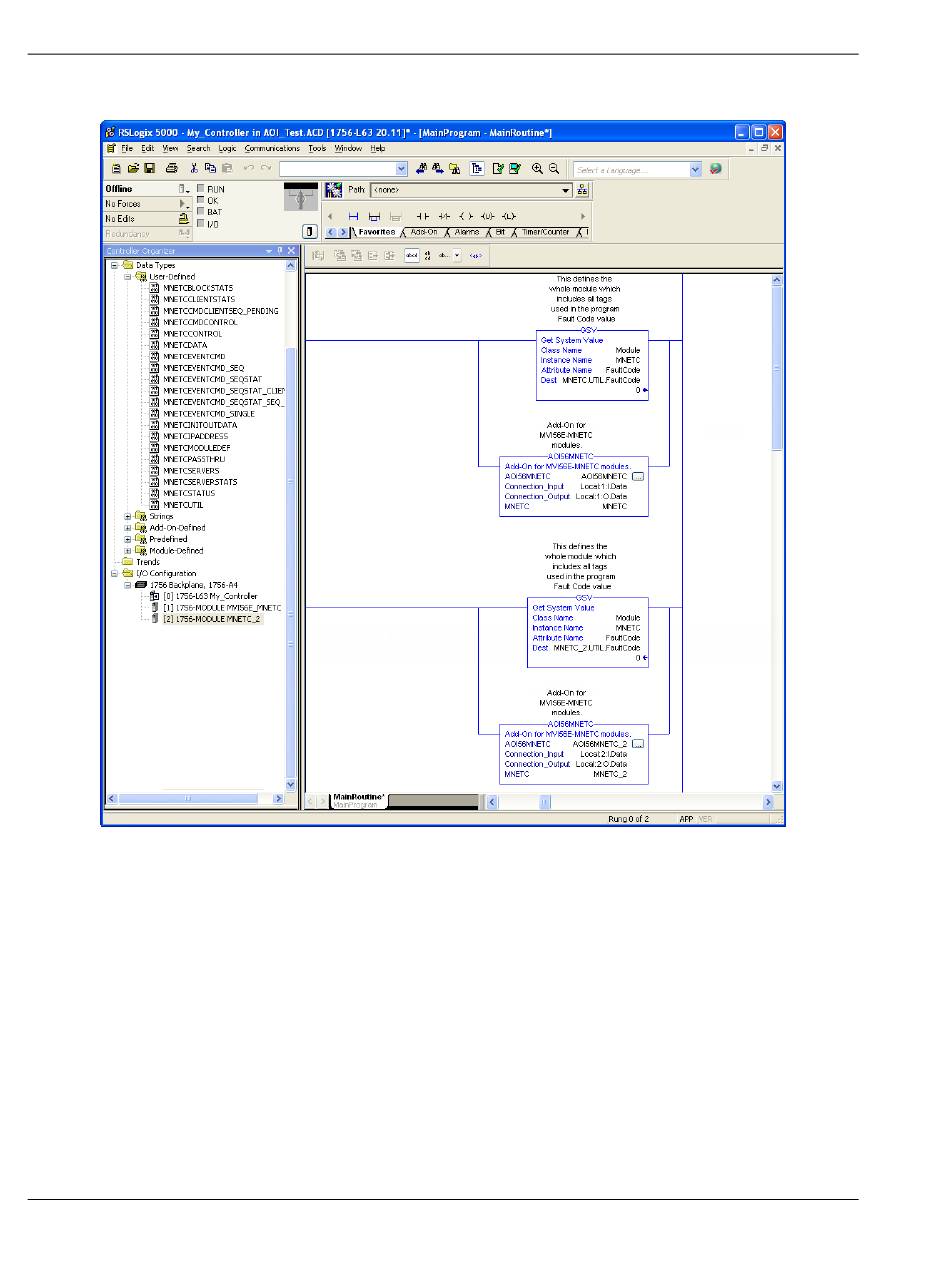Insert an Examine On contact instruction
Screen dimensions: 950x1267
422,216
